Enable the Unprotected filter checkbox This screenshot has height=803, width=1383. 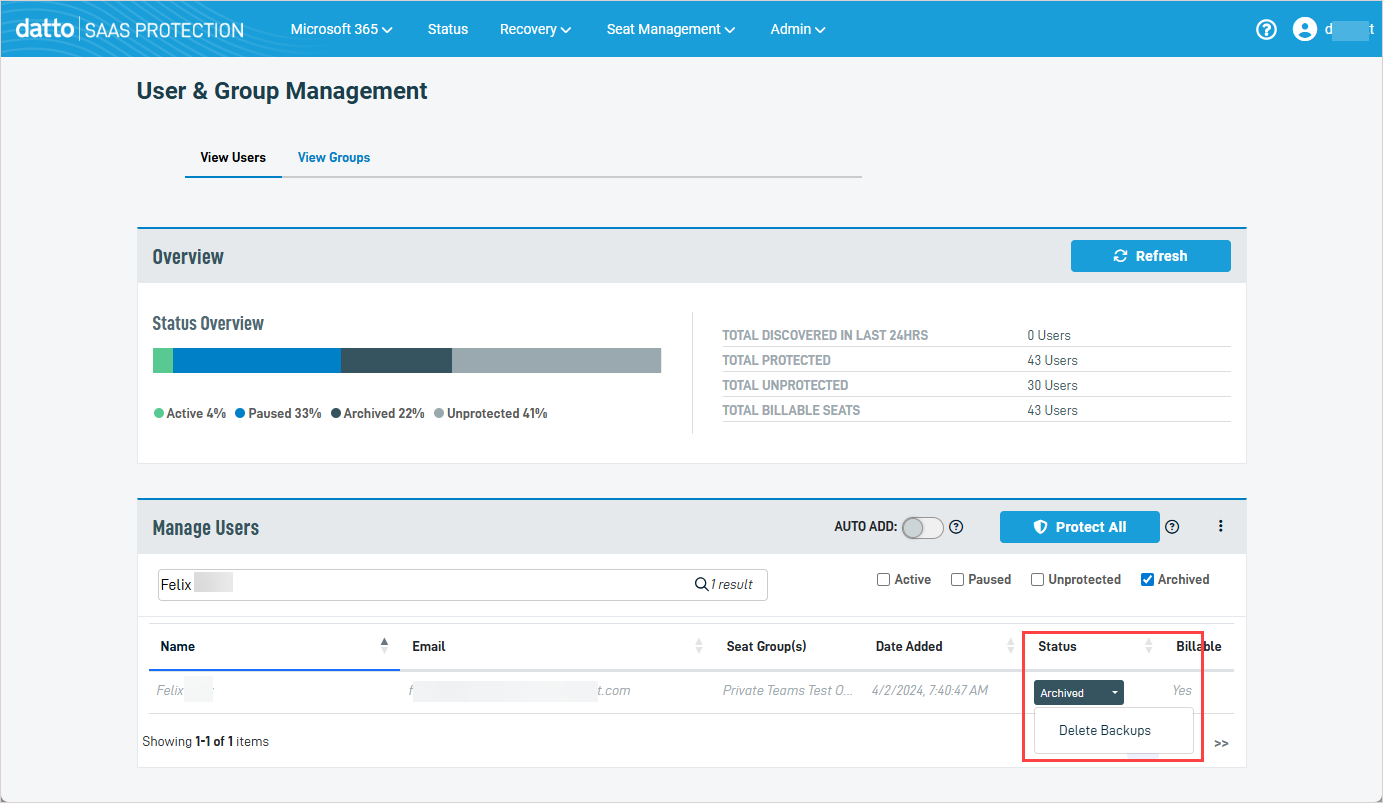pyautogui.click(x=1037, y=579)
